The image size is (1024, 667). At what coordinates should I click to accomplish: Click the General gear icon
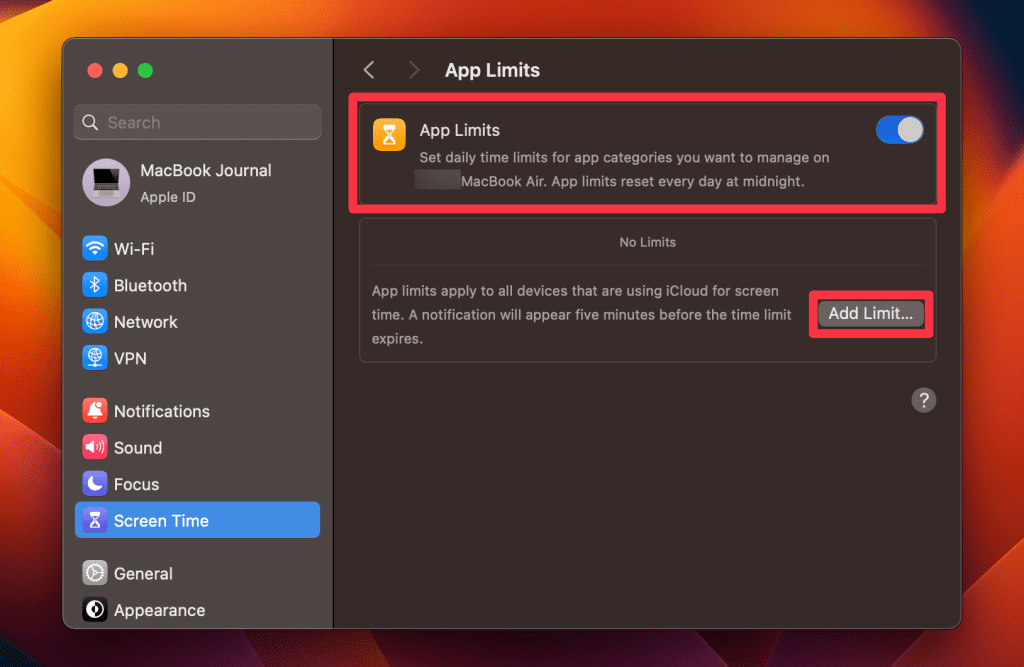pos(95,573)
